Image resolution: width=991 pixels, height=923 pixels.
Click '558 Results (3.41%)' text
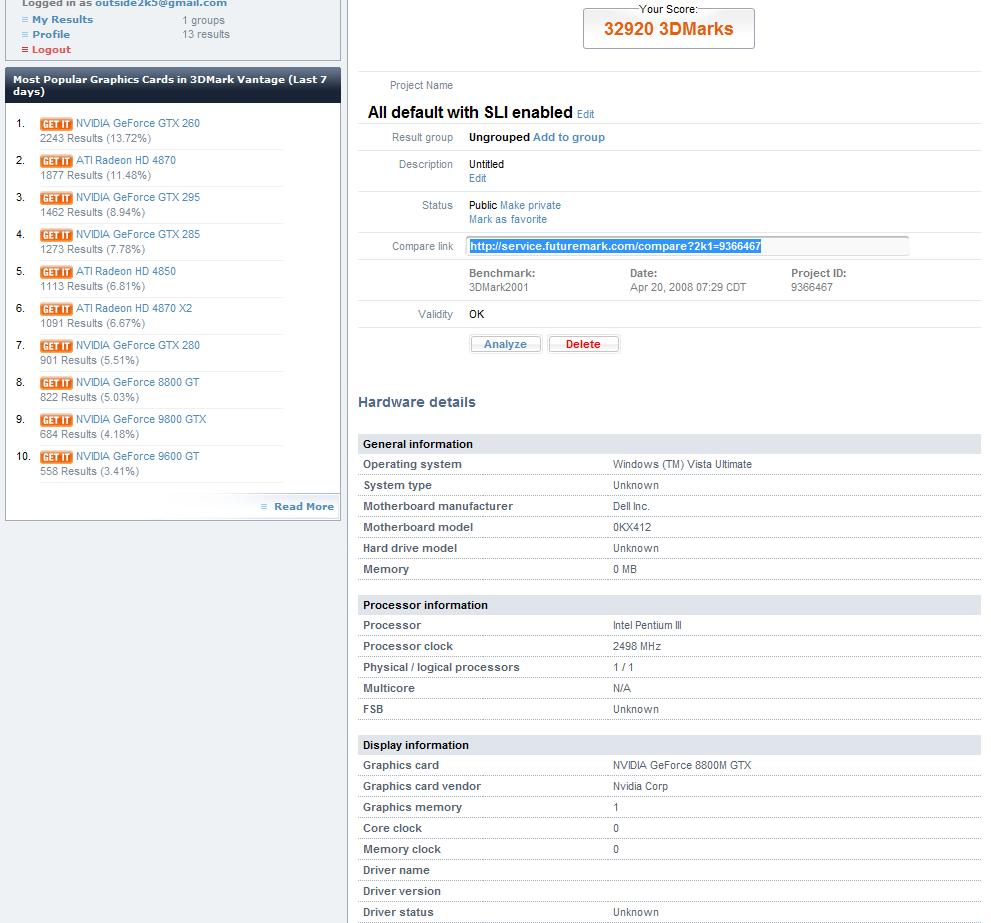[90, 472]
